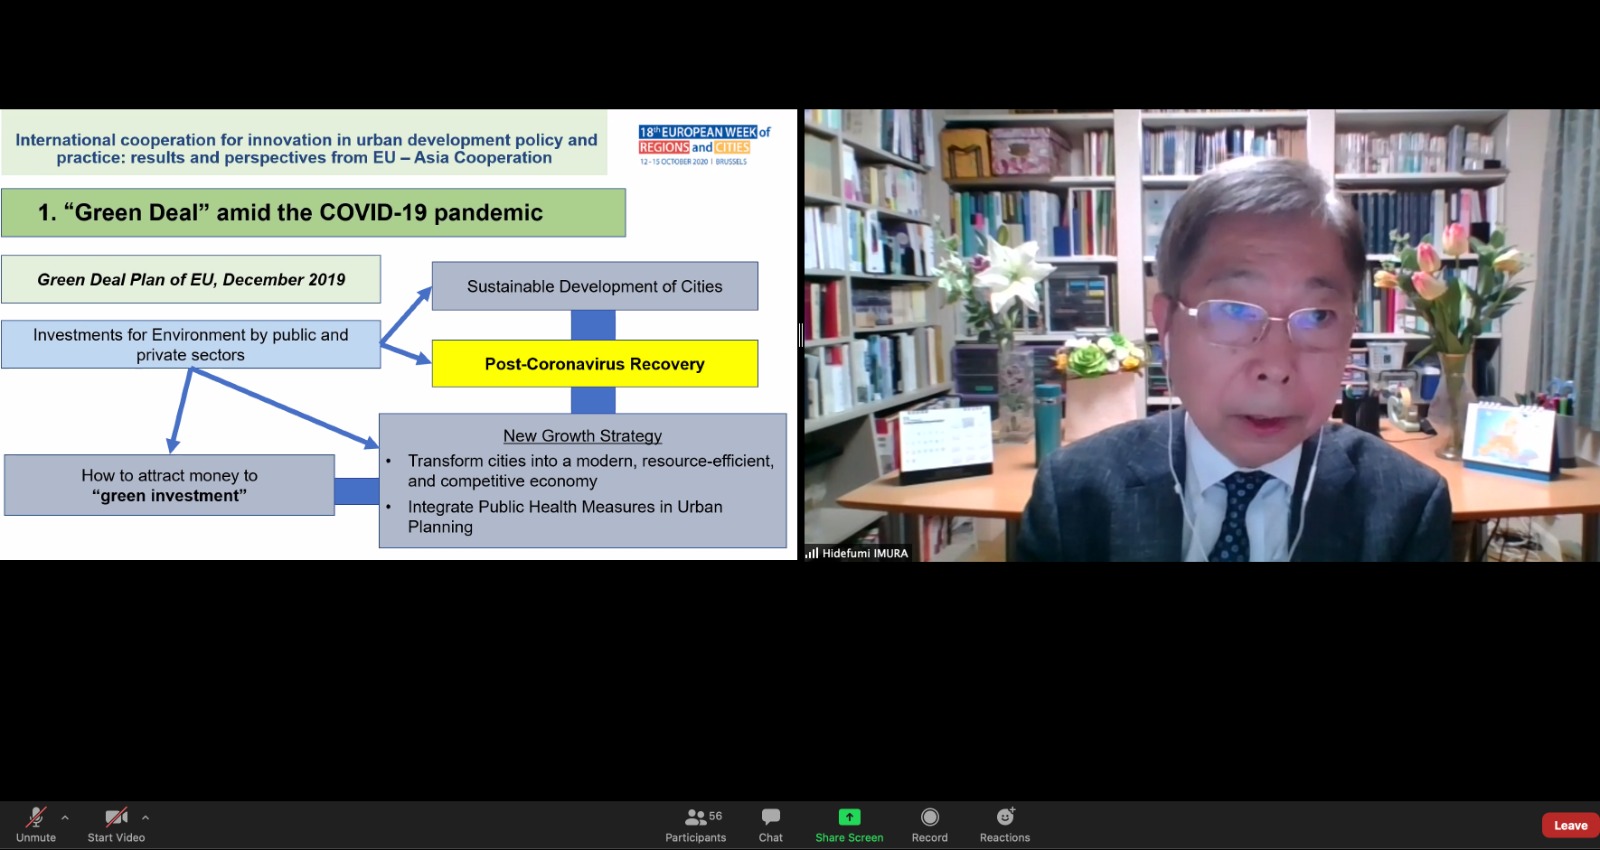Open video options arrow beside Start Video
Image resolution: width=1600 pixels, height=850 pixels.
(145, 817)
